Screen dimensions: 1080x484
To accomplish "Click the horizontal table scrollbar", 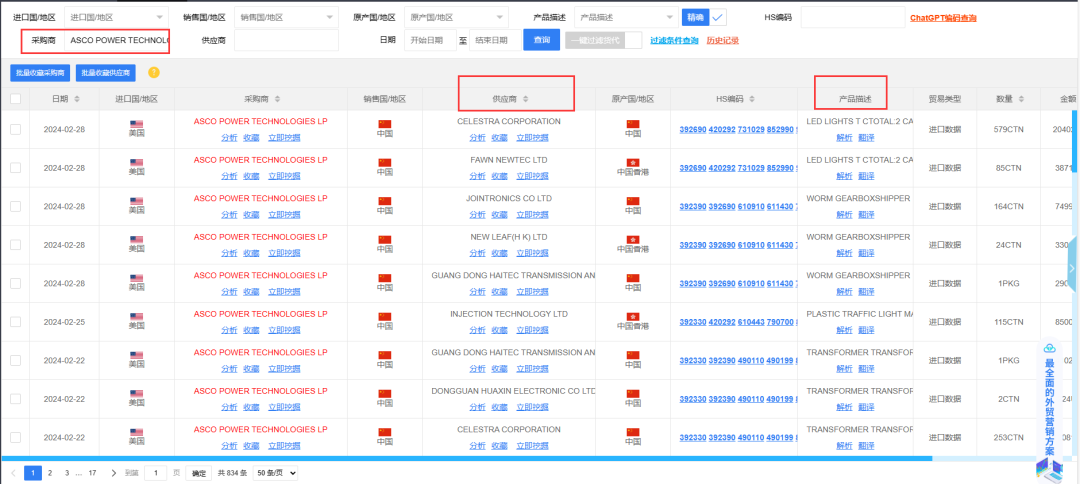I will pyautogui.click(x=466, y=458).
